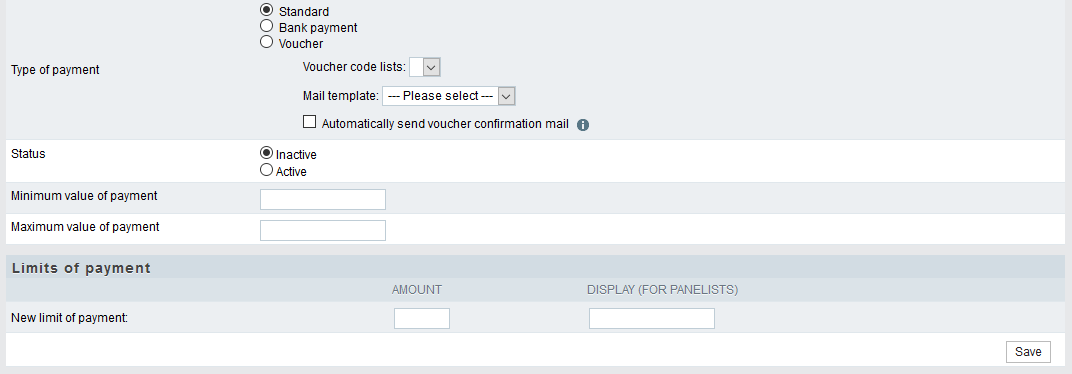Click the Save button
Image resolution: width=1072 pixels, height=374 pixels.
[1028, 351]
